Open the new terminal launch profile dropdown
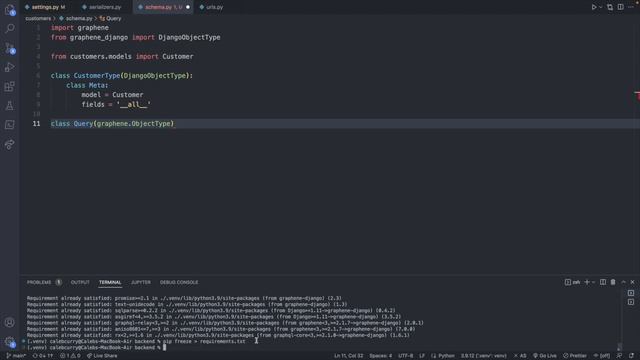The width and height of the screenshot is (640, 360). 593,282
